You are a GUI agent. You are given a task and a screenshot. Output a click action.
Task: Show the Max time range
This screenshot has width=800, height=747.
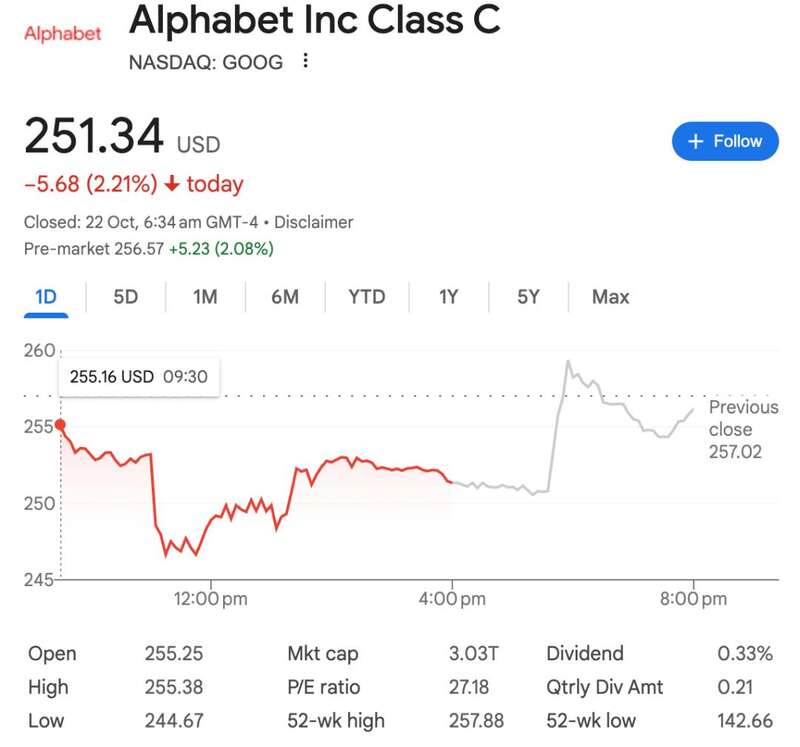point(610,297)
